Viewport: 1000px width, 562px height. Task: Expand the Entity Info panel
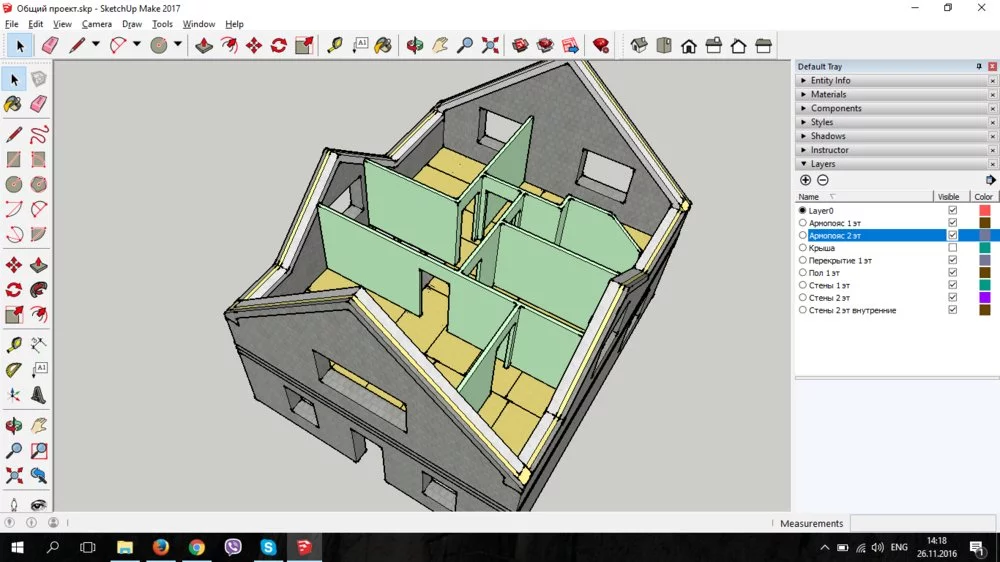pyautogui.click(x=830, y=81)
